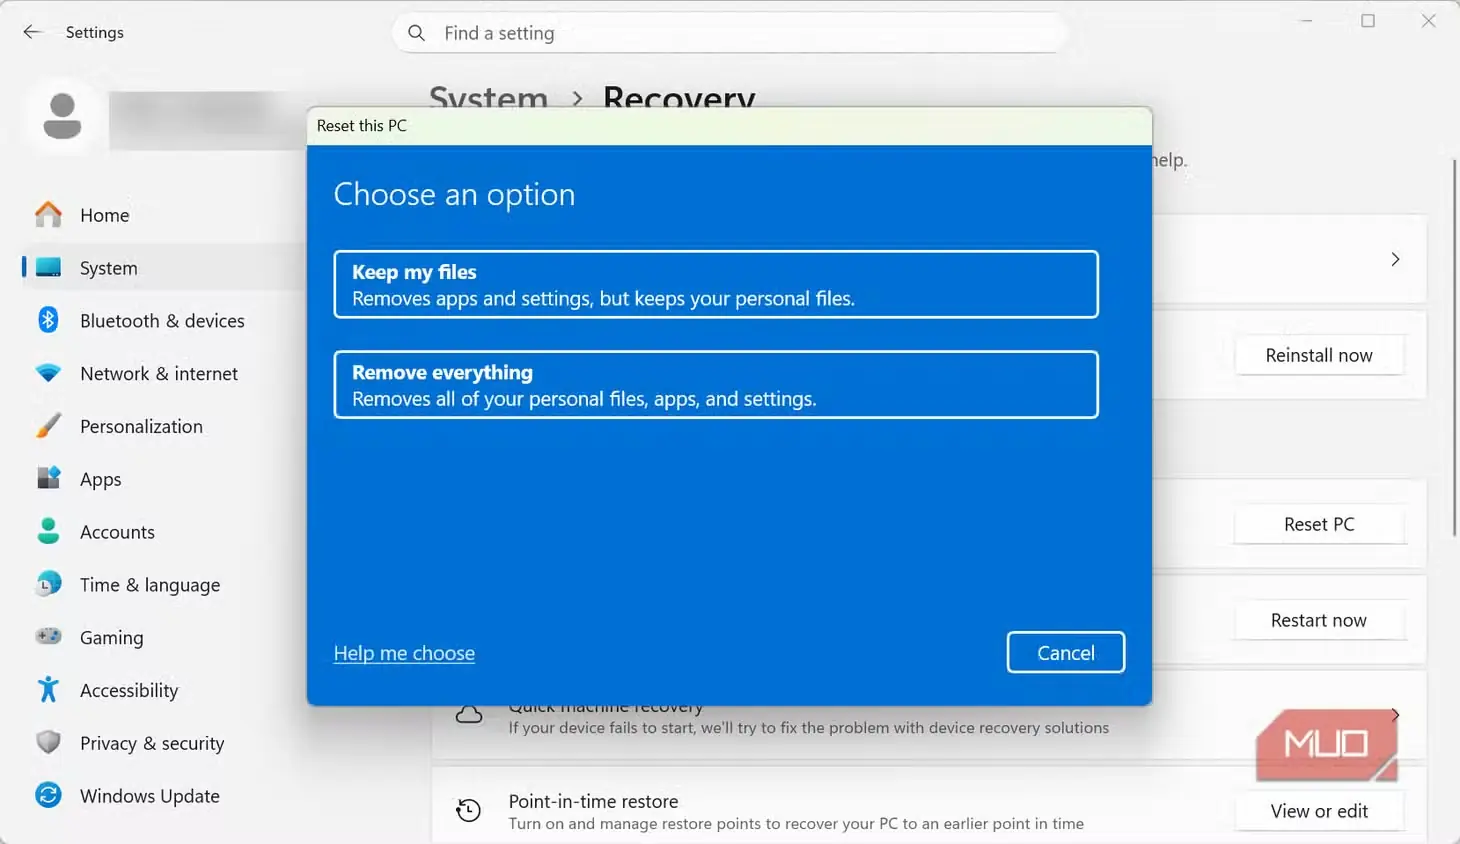Viewport: 1460px width, 844px height.
Task: Click the Privacy shield icon
Action: tap(48, 742)
